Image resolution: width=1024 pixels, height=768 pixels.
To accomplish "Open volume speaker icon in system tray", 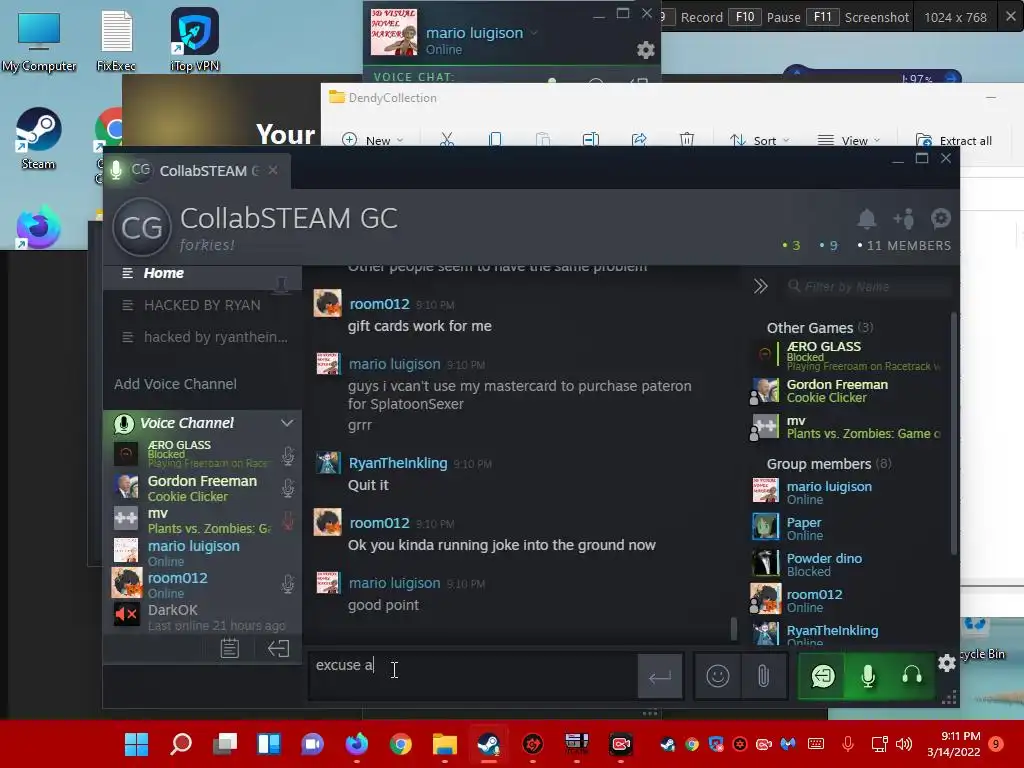I will tap(904, 743).
